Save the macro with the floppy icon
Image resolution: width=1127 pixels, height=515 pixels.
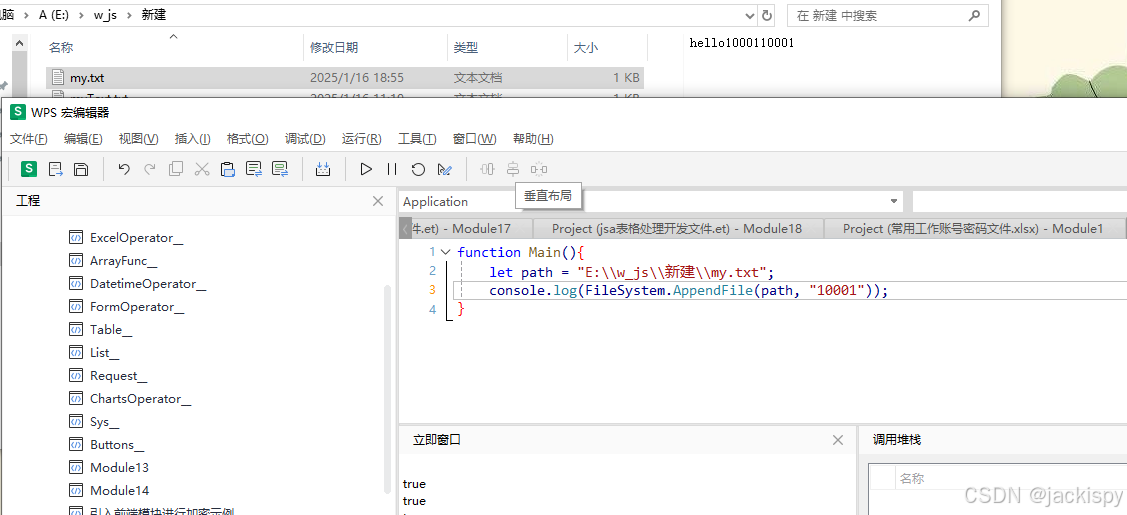pyautogui.click(x=81, y=169)
